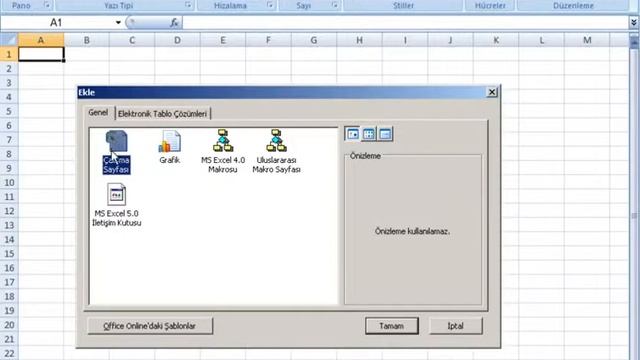This screenshot has height=360, width=640.
Task: Open Office Online'daki Şablonlar
Action: click(x=150, y=326)
